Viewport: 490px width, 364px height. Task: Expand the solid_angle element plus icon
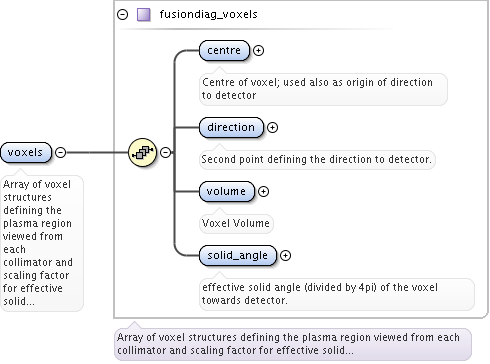tap(285, 255)
